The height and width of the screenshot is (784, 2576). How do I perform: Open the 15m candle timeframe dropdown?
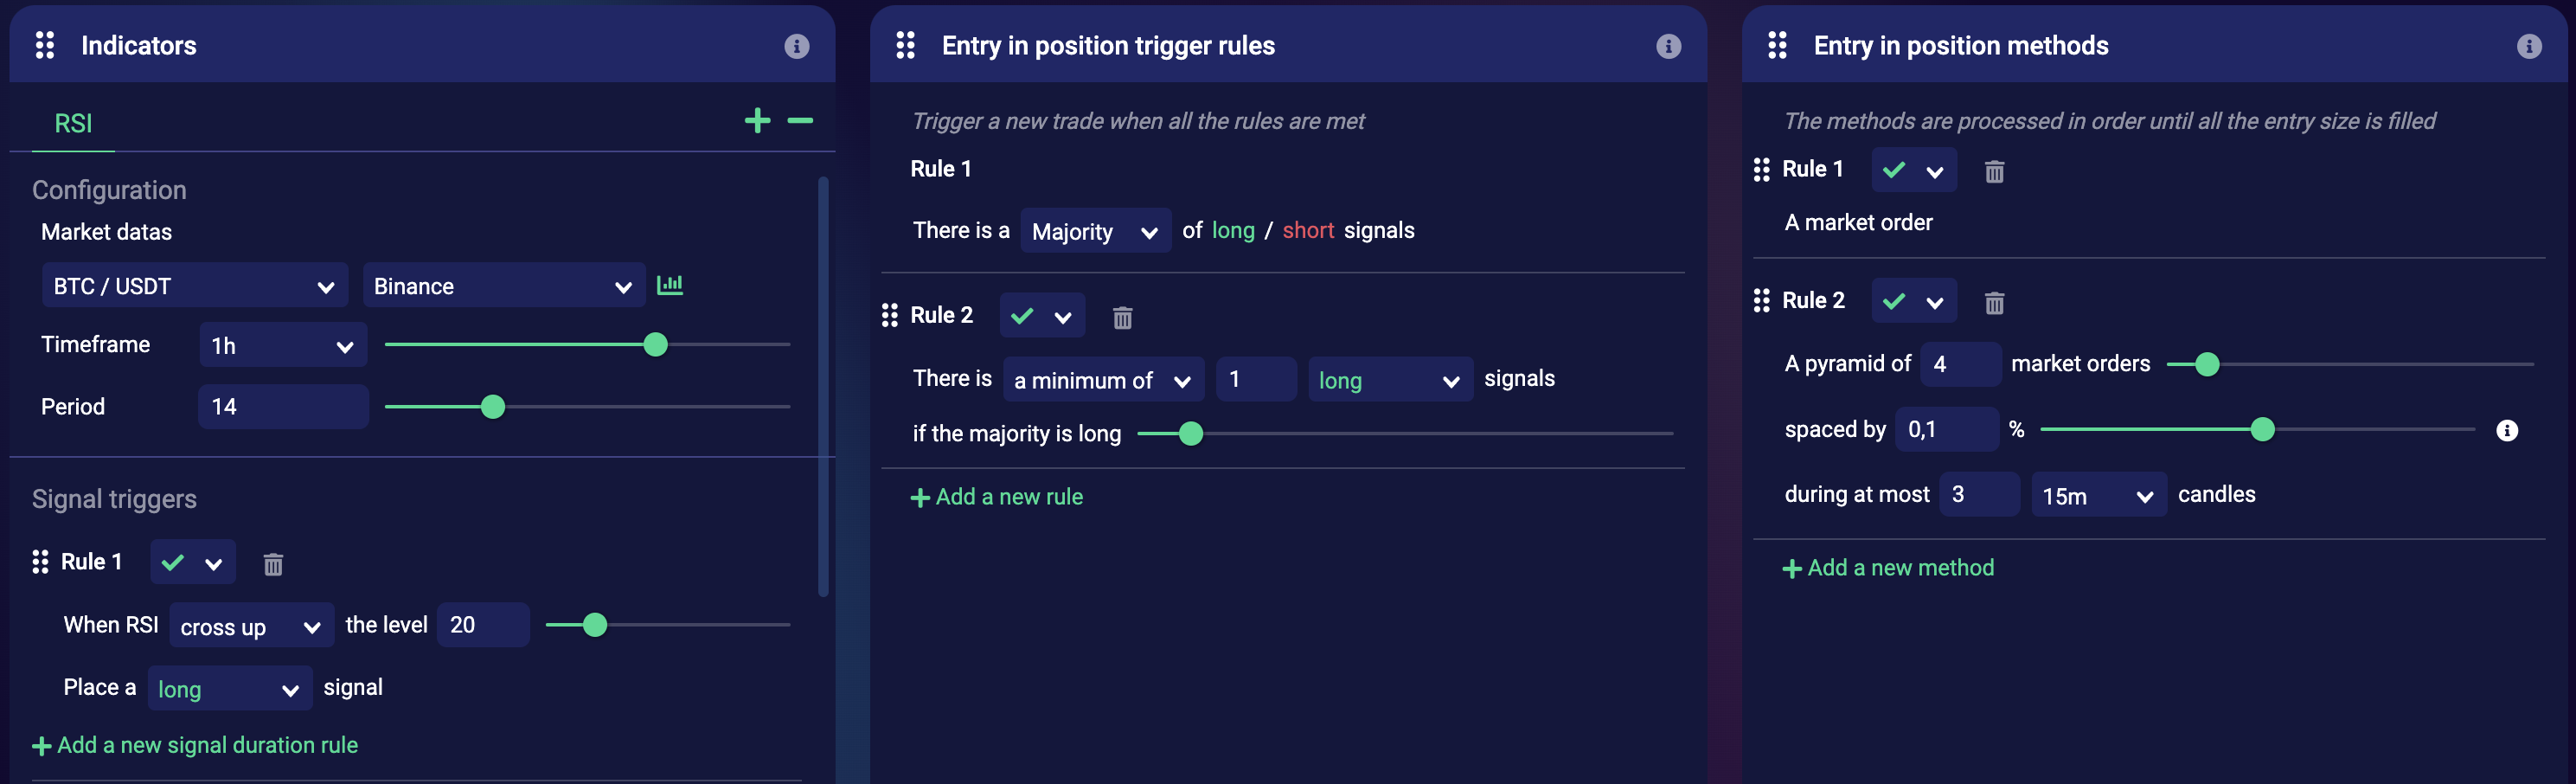2098,496
